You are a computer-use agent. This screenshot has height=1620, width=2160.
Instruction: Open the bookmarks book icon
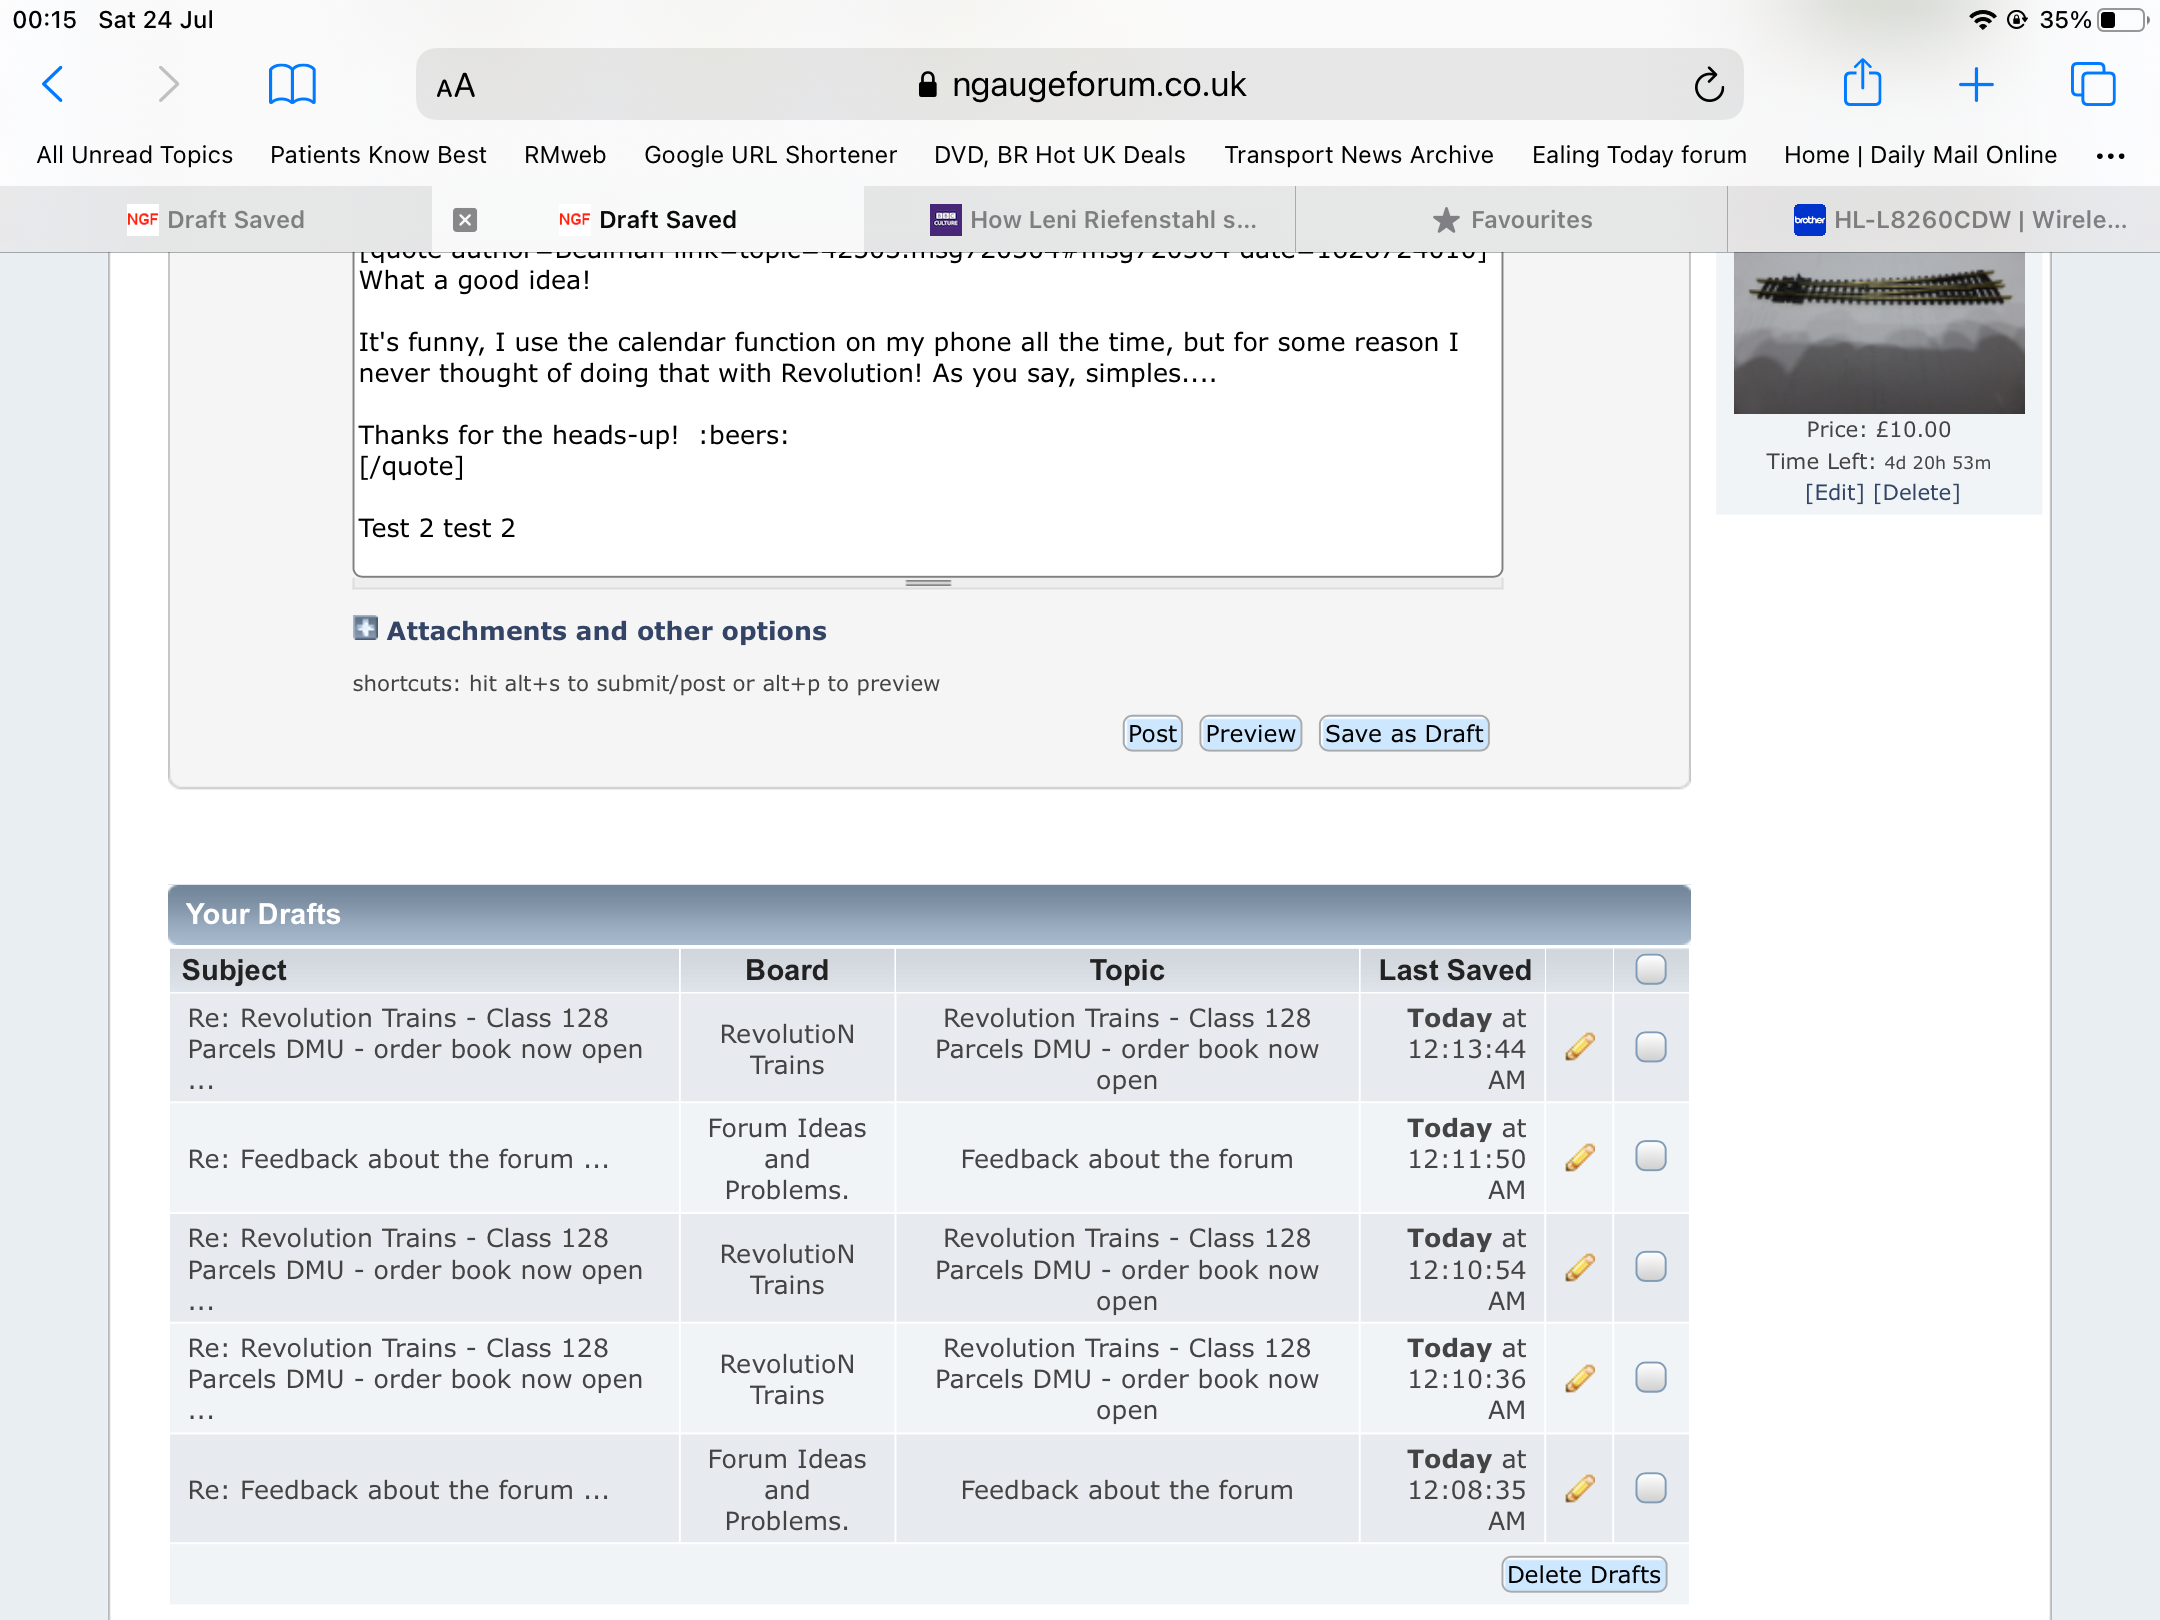(x=292, y=85)
